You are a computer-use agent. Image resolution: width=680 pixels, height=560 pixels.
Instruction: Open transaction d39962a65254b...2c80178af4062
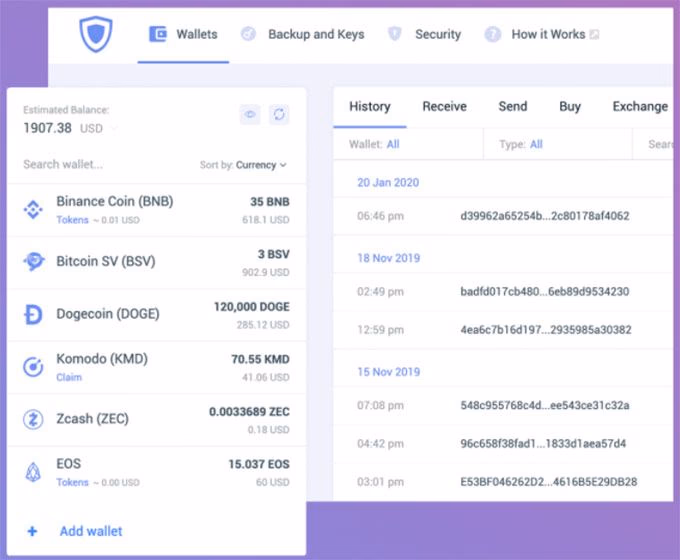545,216
